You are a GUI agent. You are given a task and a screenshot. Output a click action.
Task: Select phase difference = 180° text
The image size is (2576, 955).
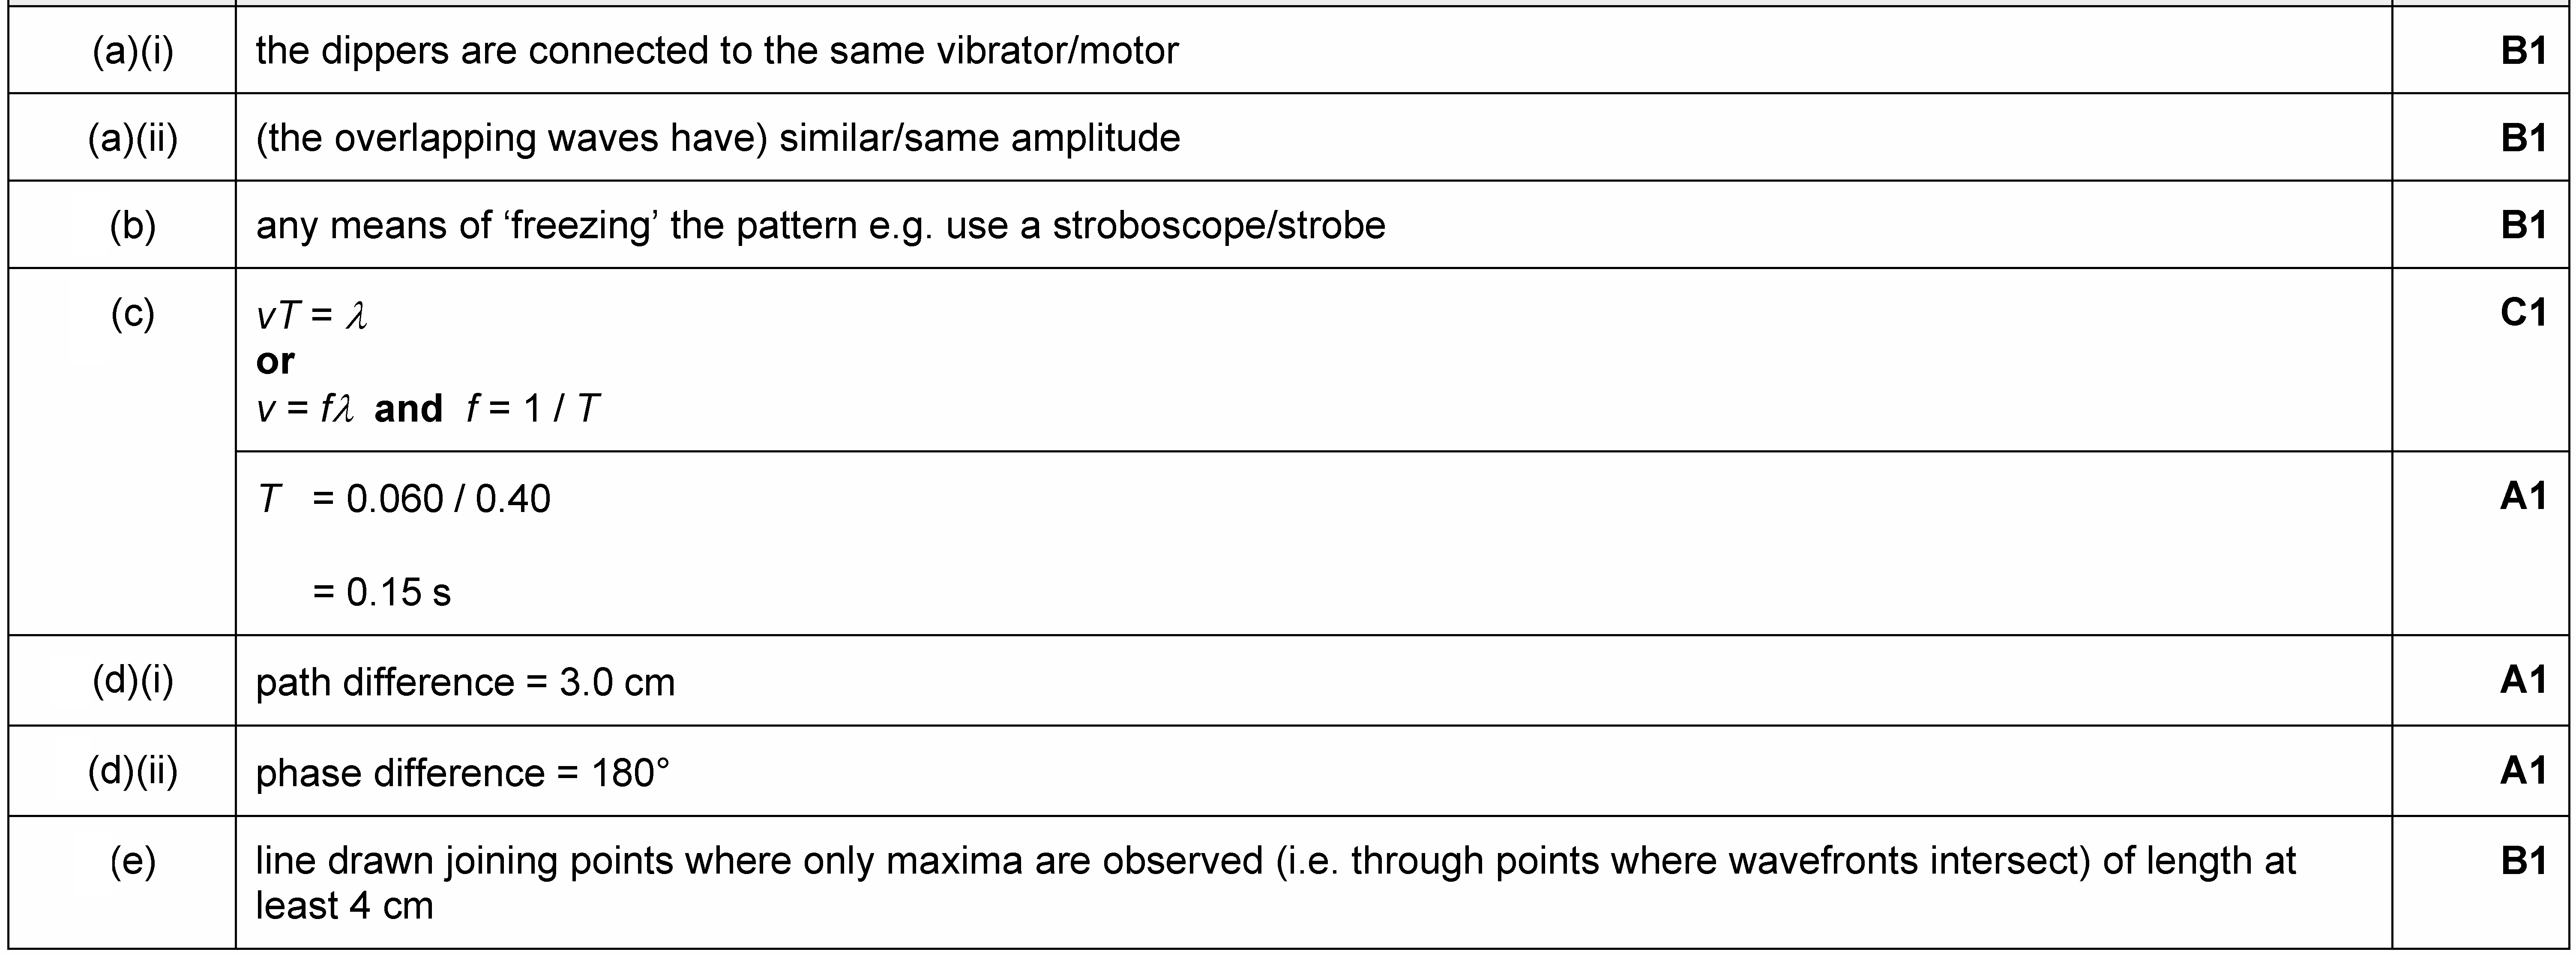pos(462,772)
